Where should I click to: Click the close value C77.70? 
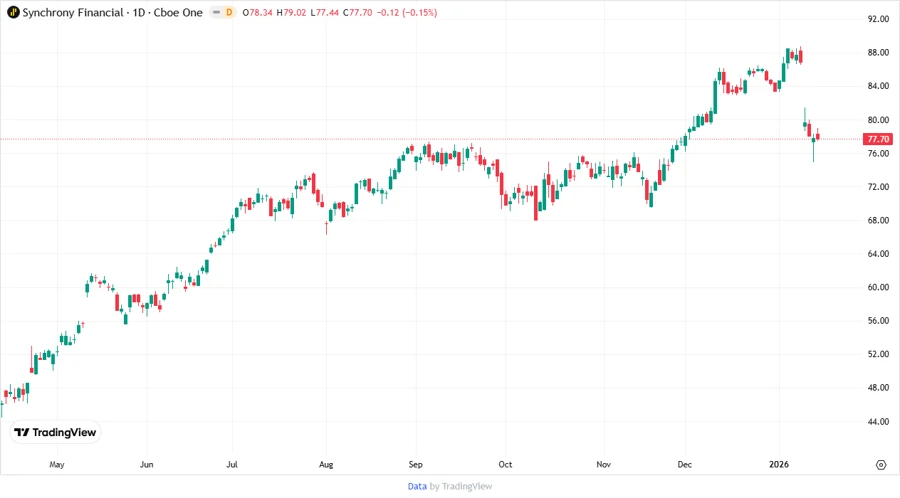tap(358, 12)
